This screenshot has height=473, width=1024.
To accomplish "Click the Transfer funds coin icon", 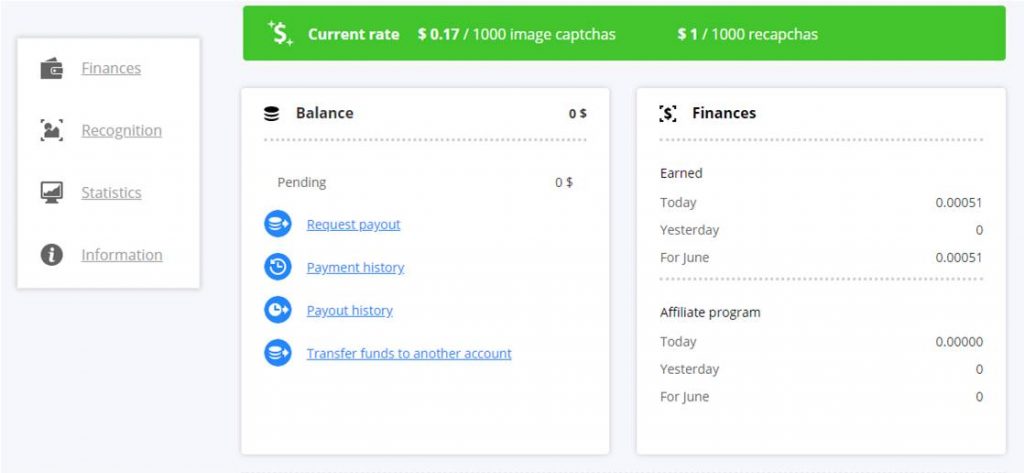I will click(x=277, y=353).
